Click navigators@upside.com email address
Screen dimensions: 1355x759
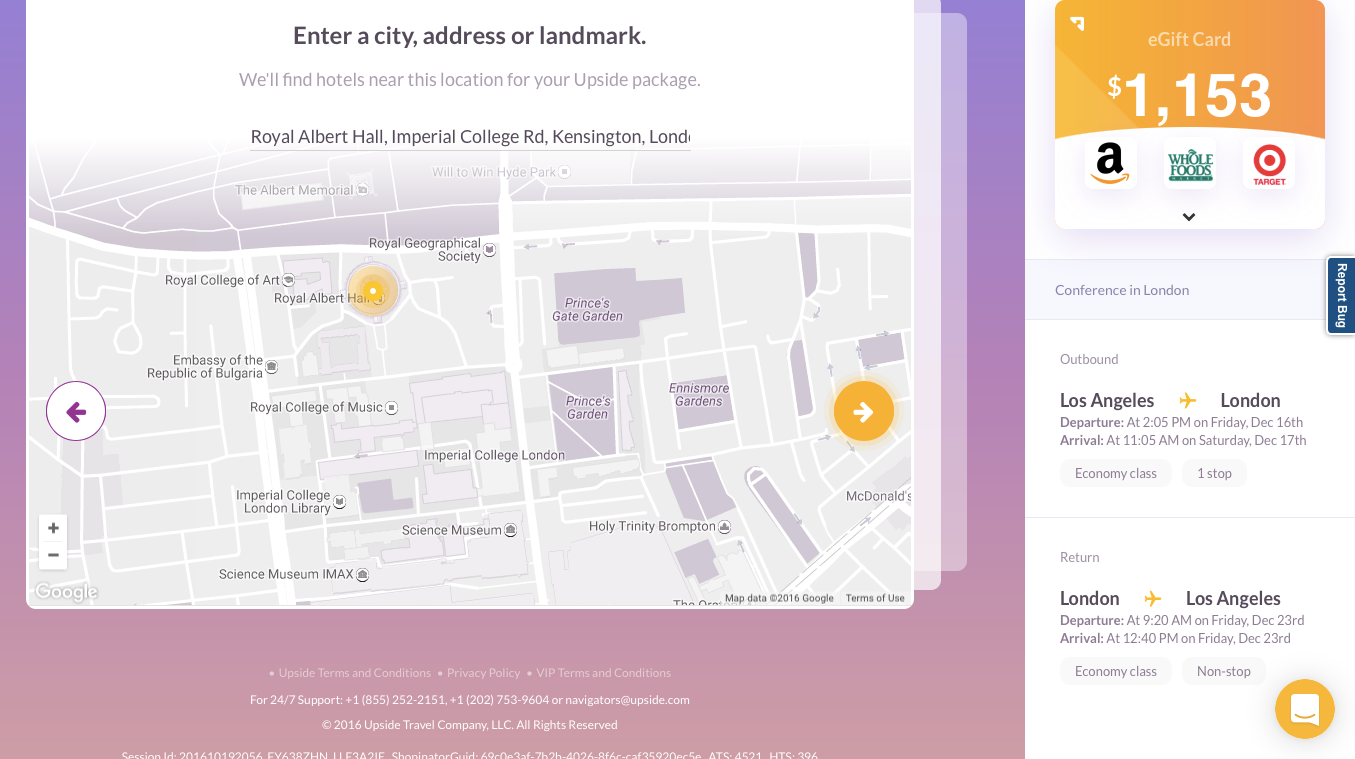tap(628, 700)
